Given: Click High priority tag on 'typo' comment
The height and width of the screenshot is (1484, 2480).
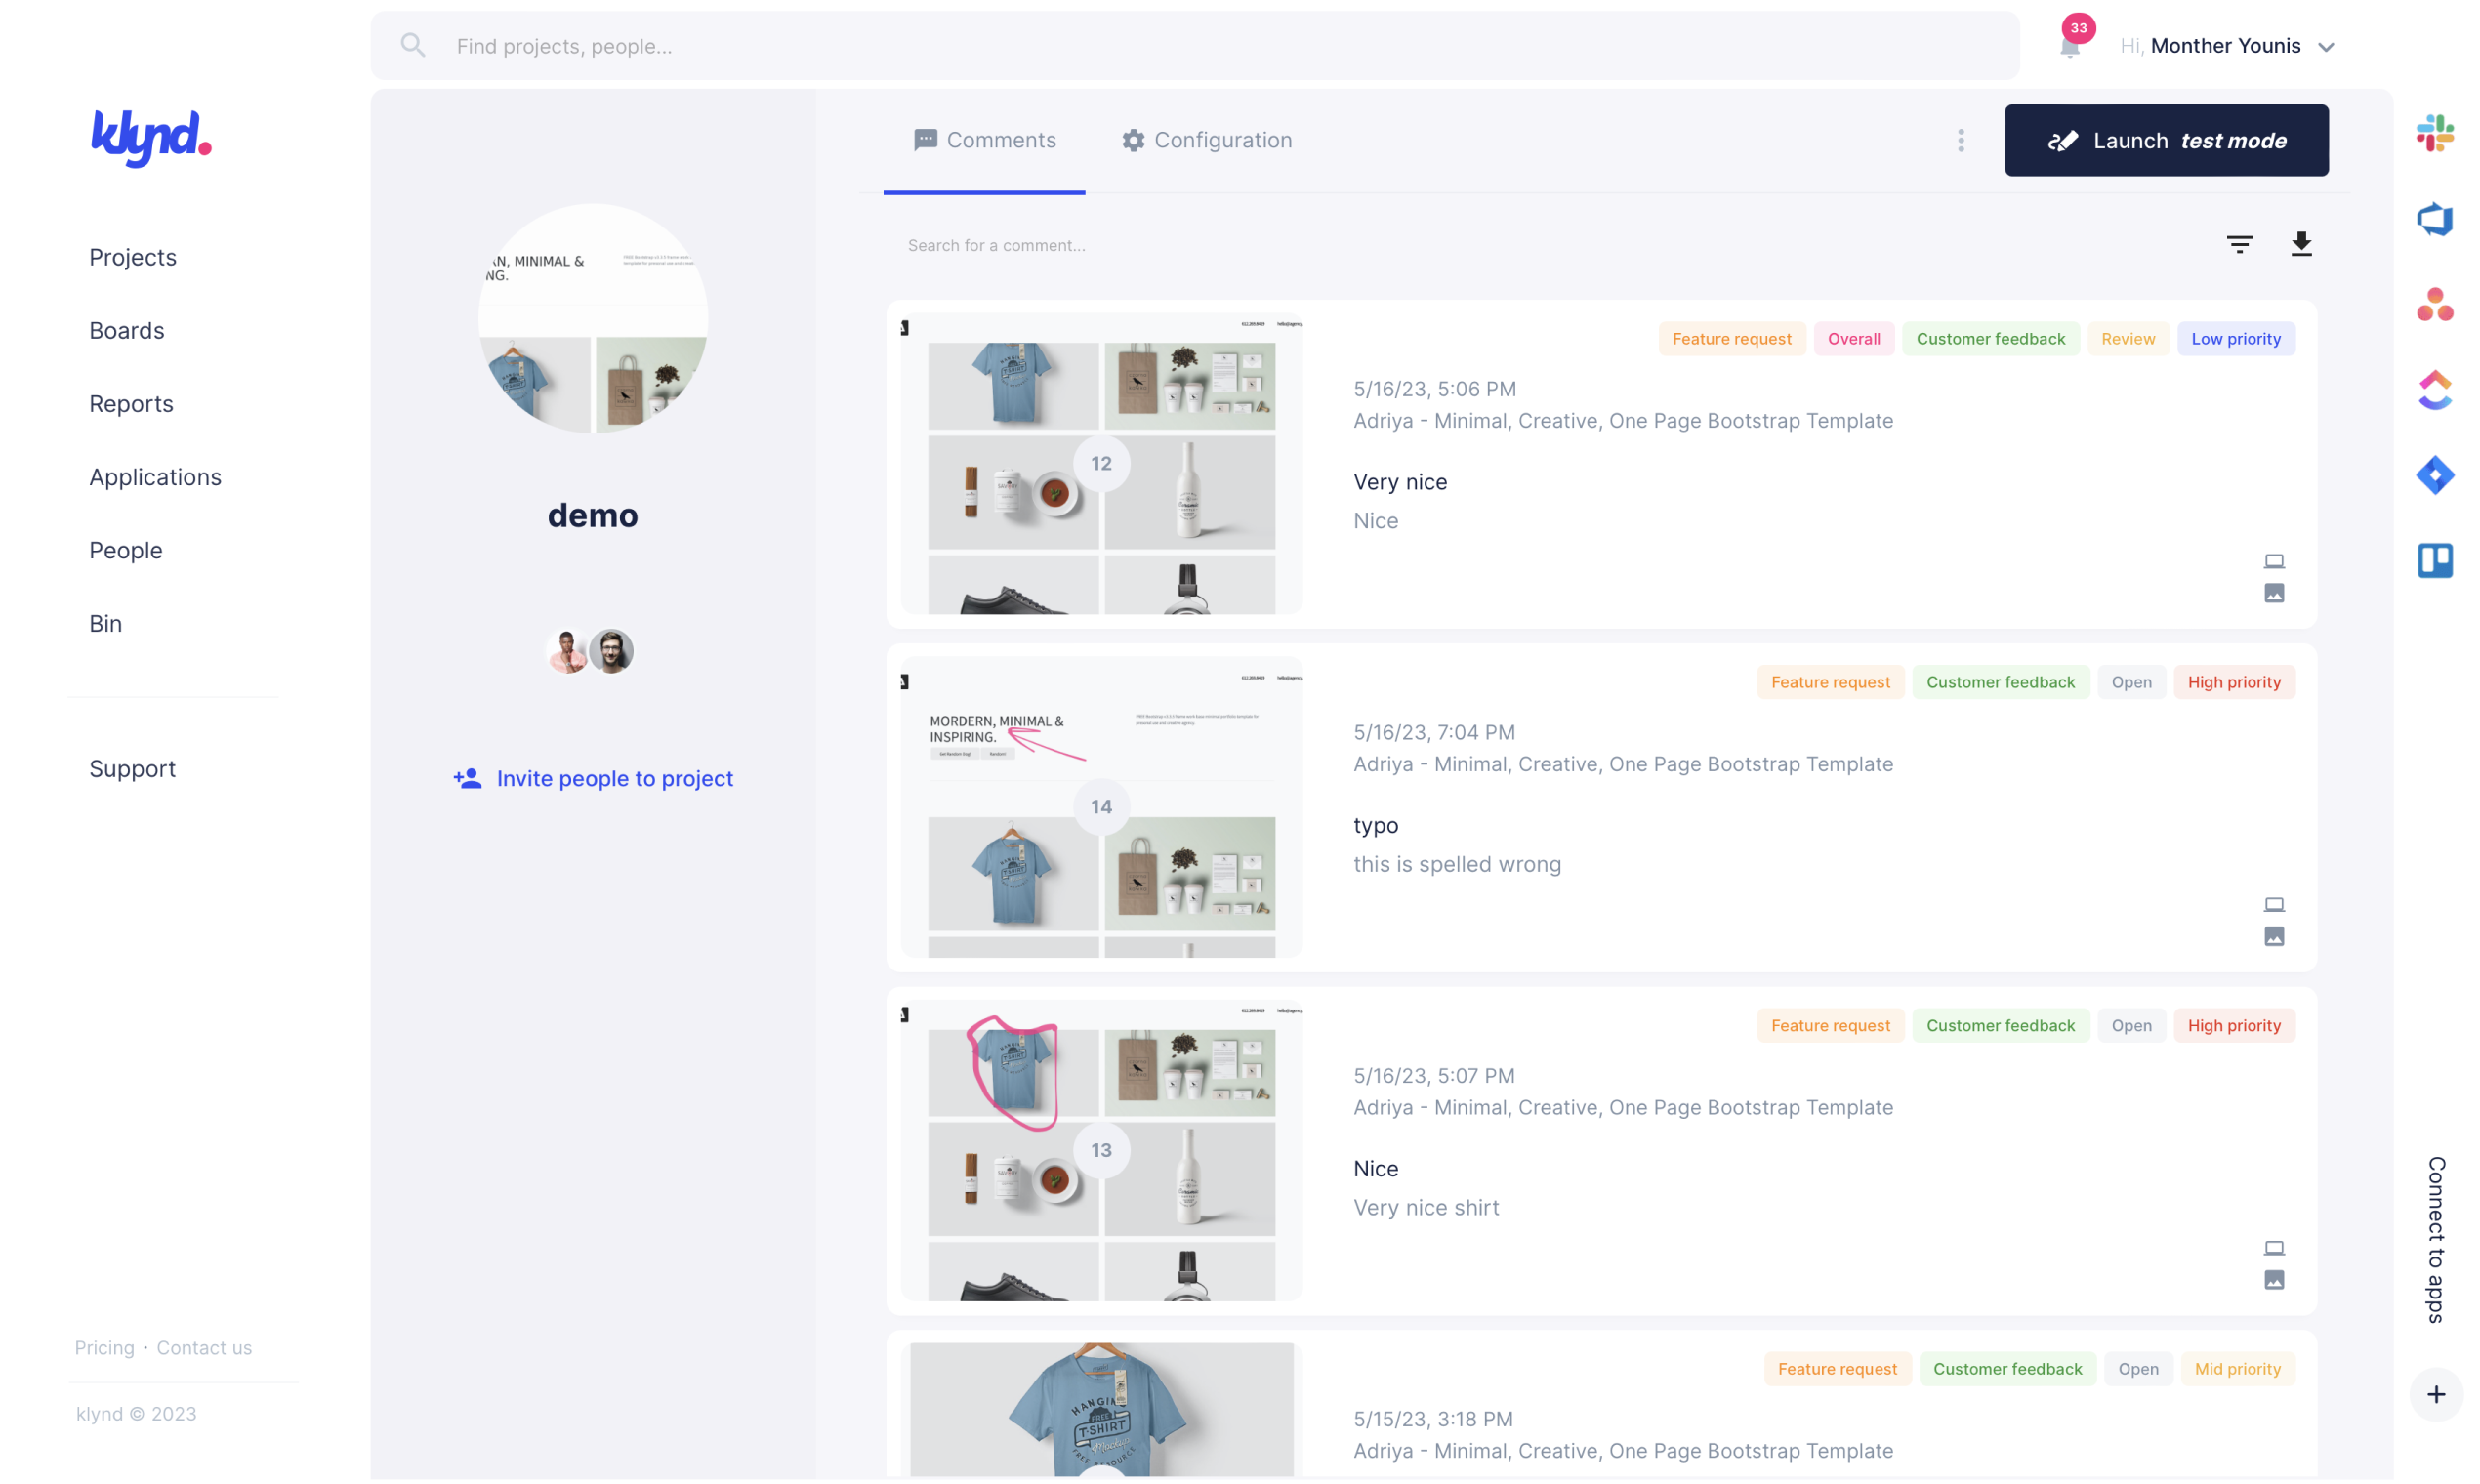Looking at the screenshot, I should click(x=2233, y=681).
